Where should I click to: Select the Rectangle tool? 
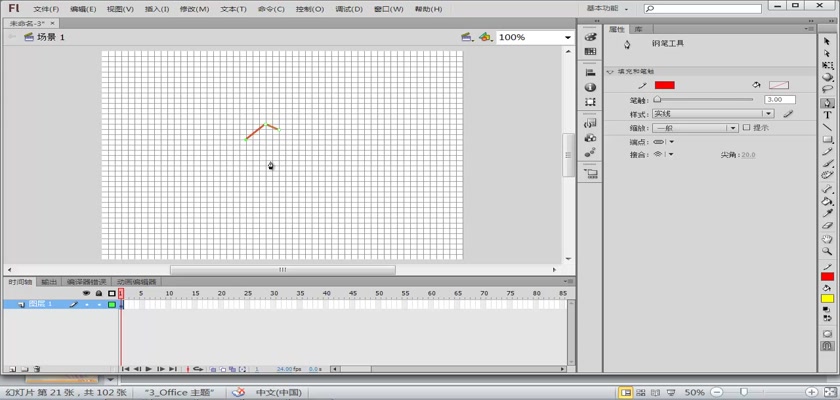(x=827, y=140)
